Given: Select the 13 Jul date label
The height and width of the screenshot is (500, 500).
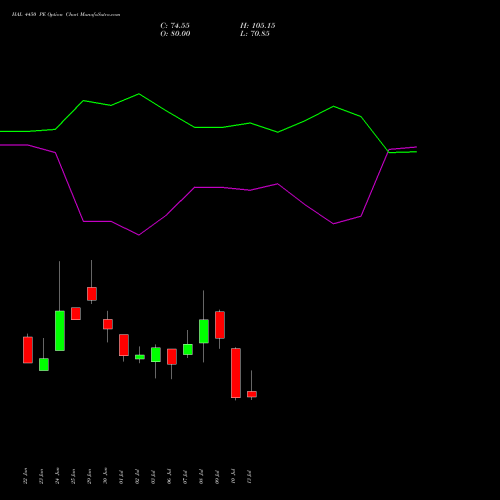Looking at the screenshot, I should (x=249, y=477).
